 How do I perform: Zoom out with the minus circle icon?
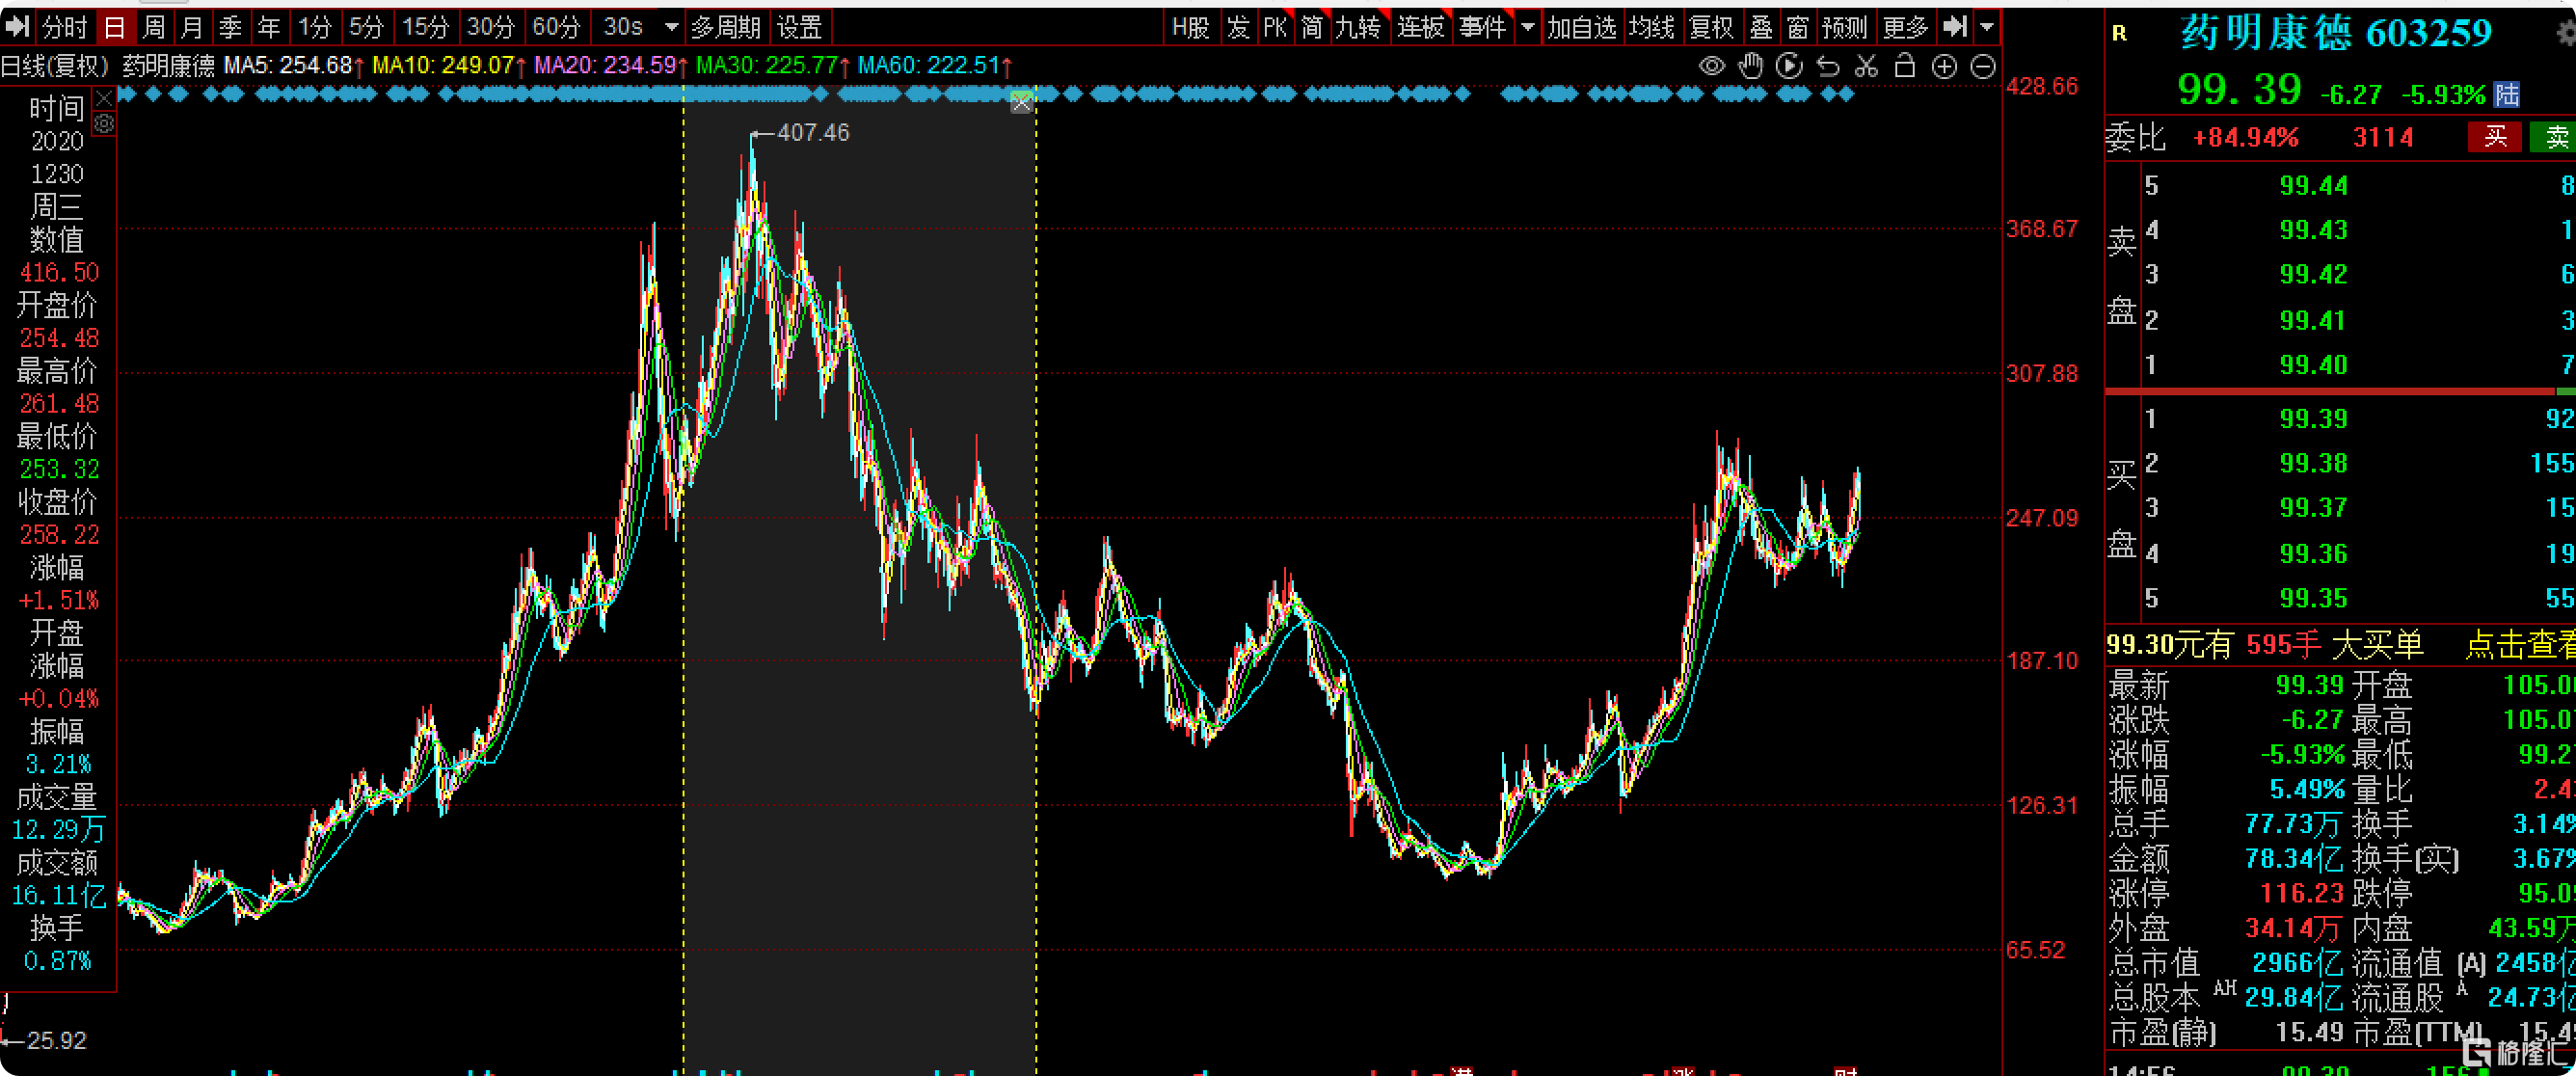pyautogui.click(x=1983, y=67)
